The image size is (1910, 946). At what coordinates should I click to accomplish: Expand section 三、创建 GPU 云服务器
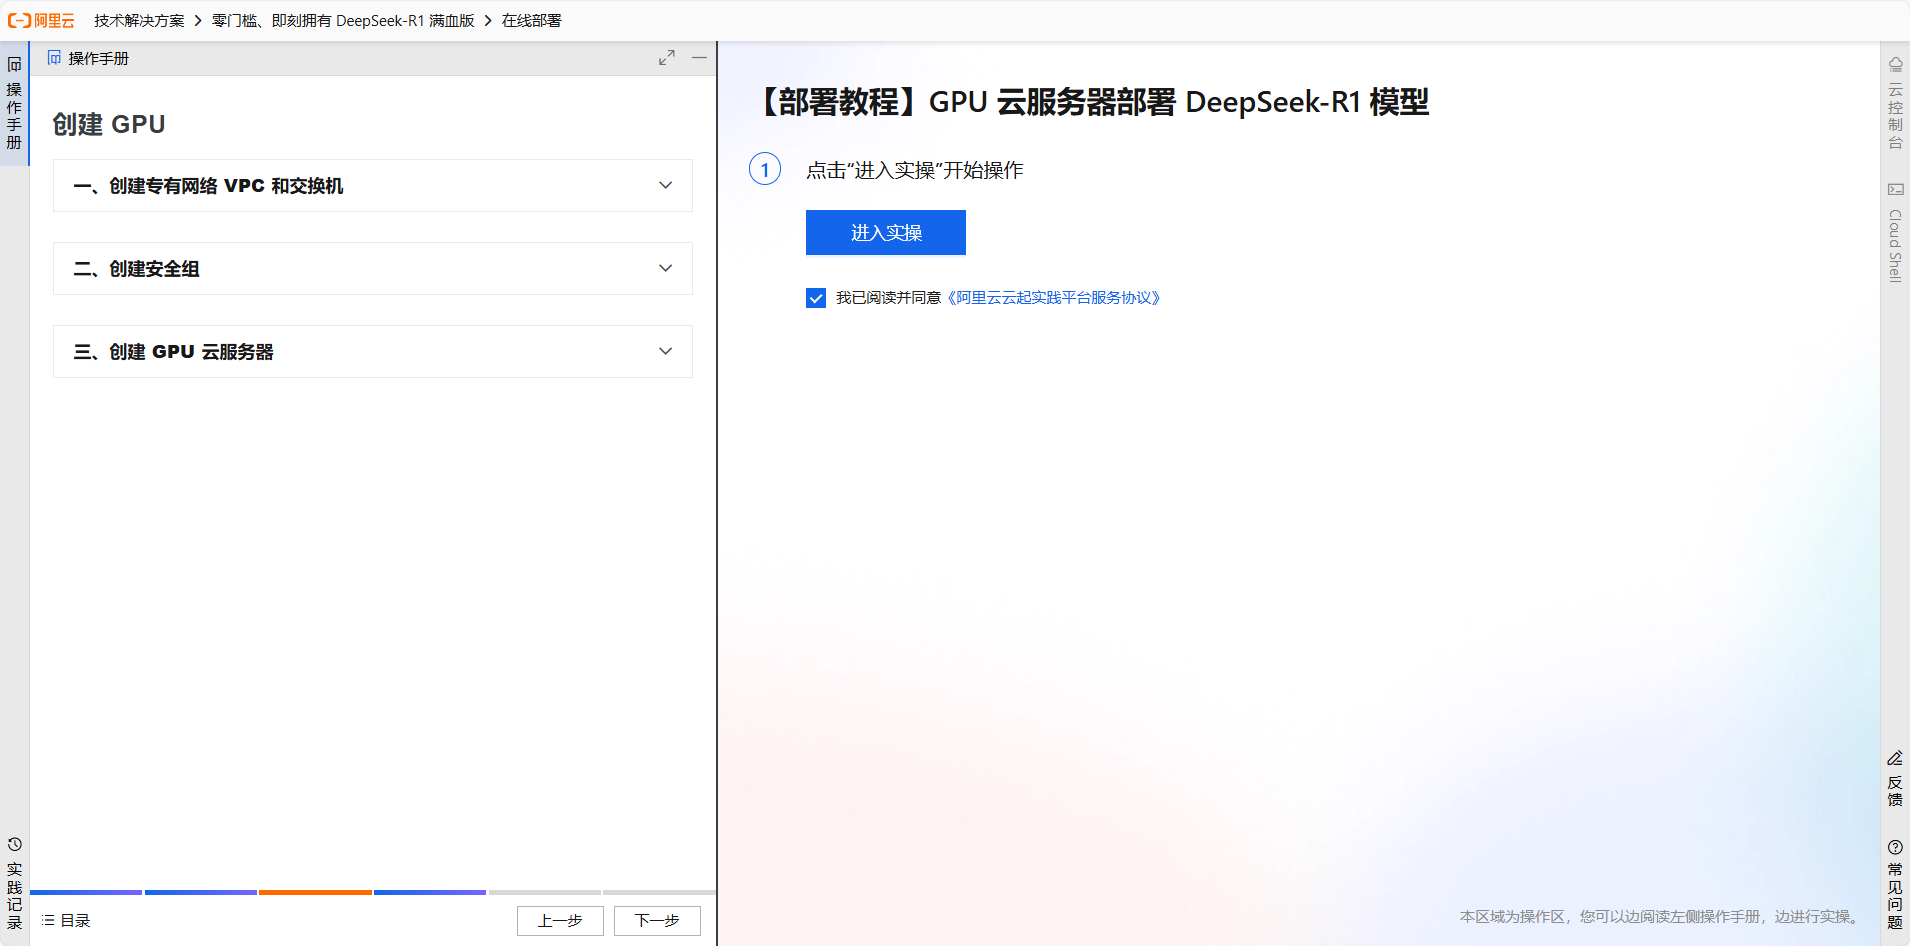coord(373,351)
